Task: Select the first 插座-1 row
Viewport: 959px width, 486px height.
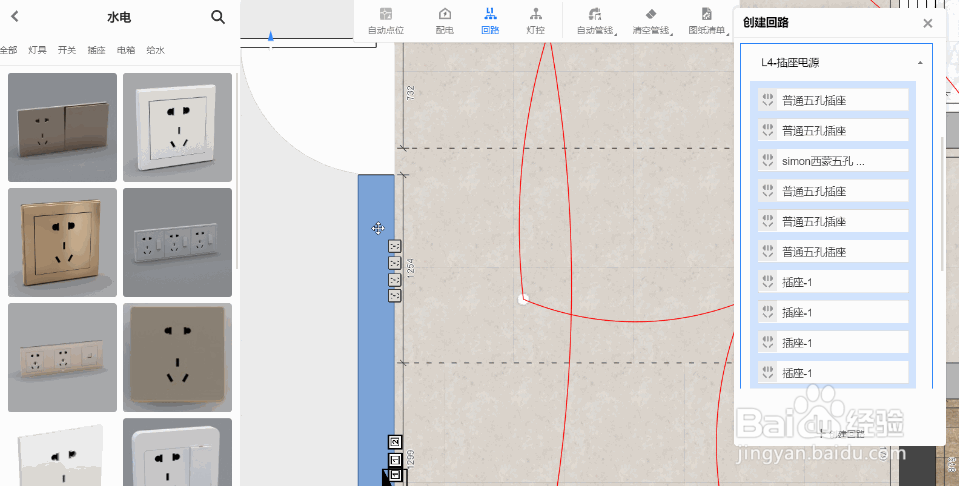Action: click(833, 282)
